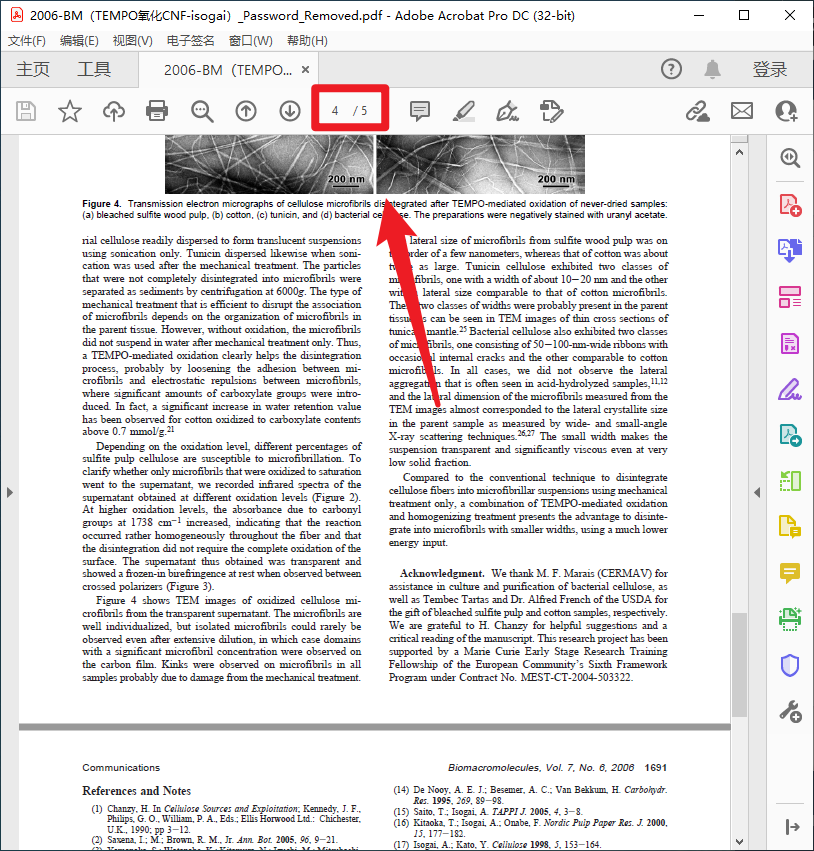Image resolution: width=814 pixels, height=851 pixels.
Task: Switch to the 工具 tab
Action: click(x=94, y=69)
